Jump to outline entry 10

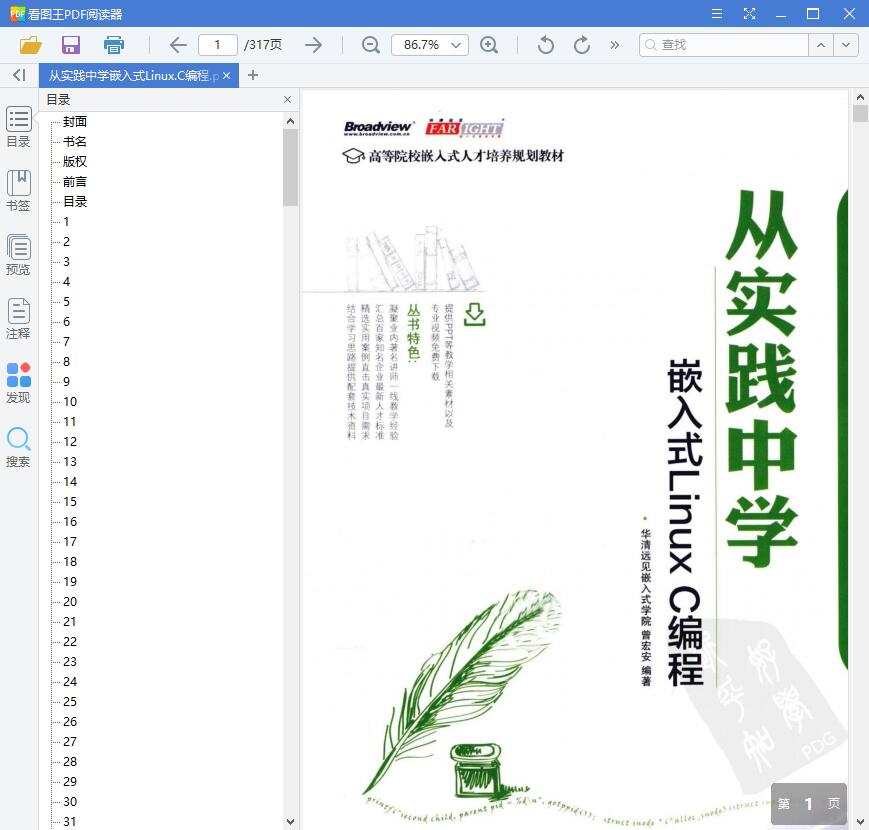(x=70, y=402)
